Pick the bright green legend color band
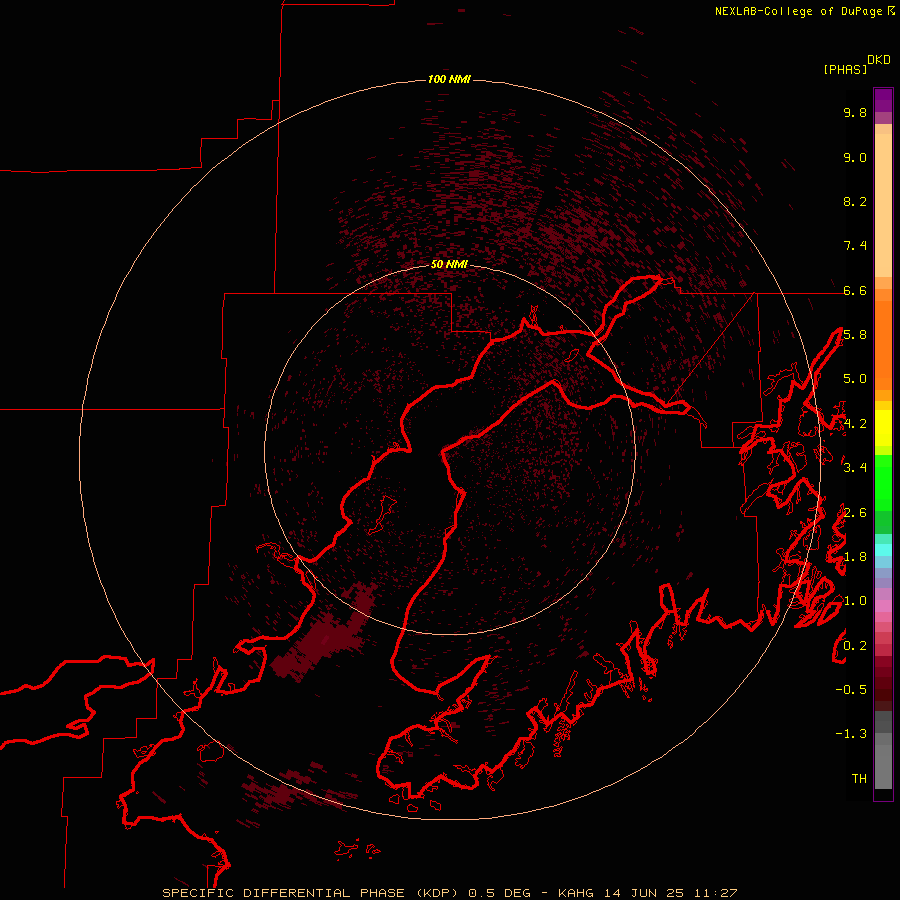 coord(883,483)
